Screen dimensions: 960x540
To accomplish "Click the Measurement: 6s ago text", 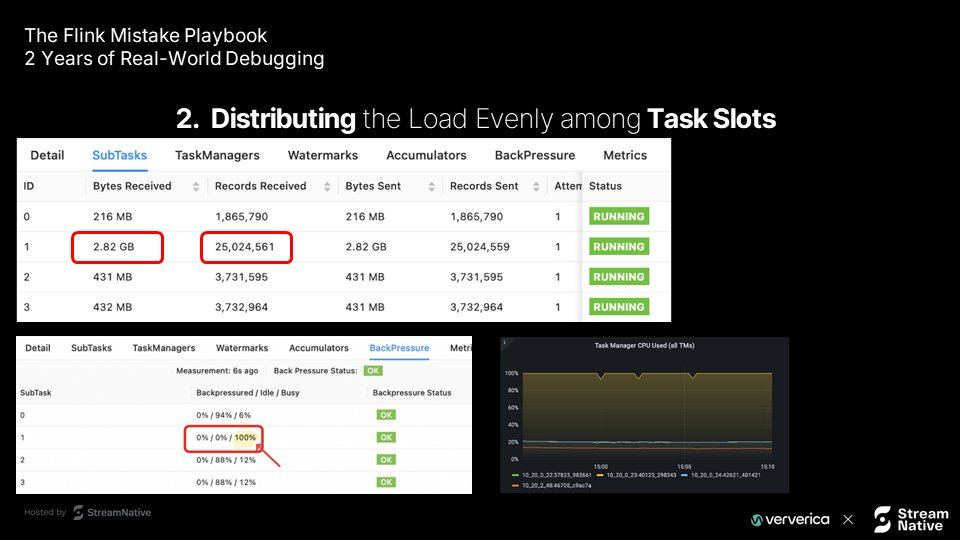I will (217, 371).
